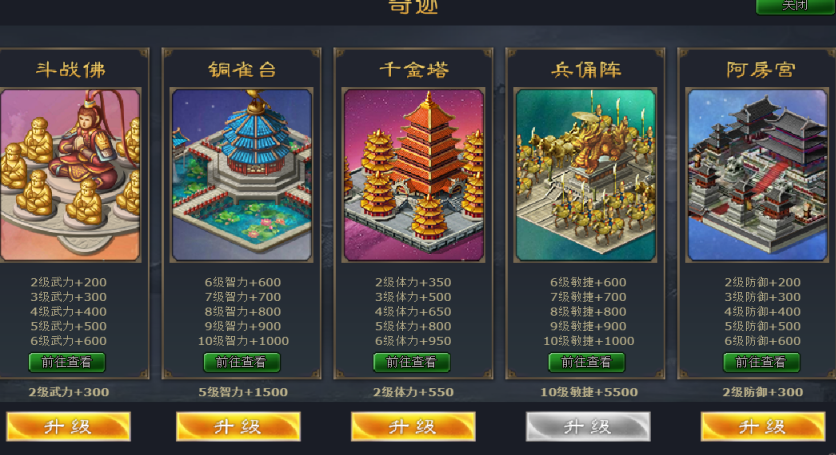The height and width of the screenshot is (455, 836).
Task: Select the 阿房宫 palace artwork
Action: tap(757, 175)
